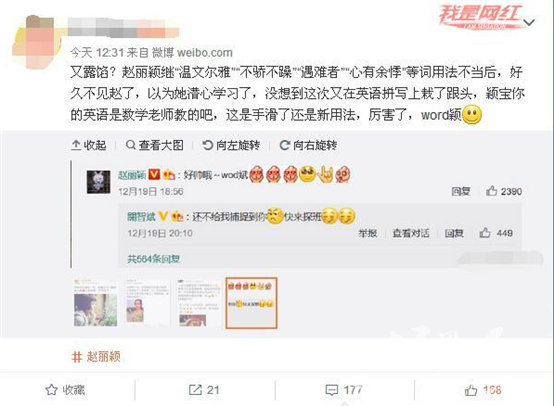Rotate image left with 向左旋转
554x406 pixels.
coord(231,145)
